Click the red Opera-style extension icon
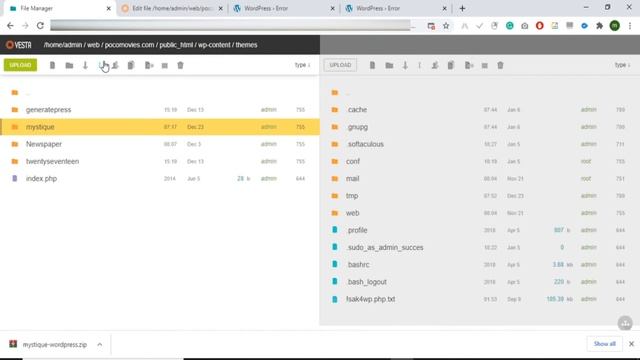Screen dimensions: 640x360 pos(540,26)
